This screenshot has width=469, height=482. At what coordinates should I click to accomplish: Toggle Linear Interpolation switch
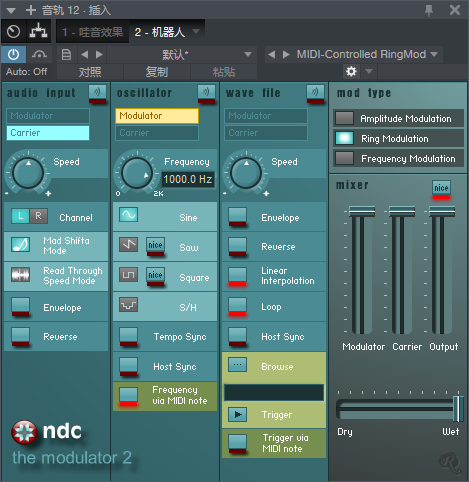click(237, 277)
